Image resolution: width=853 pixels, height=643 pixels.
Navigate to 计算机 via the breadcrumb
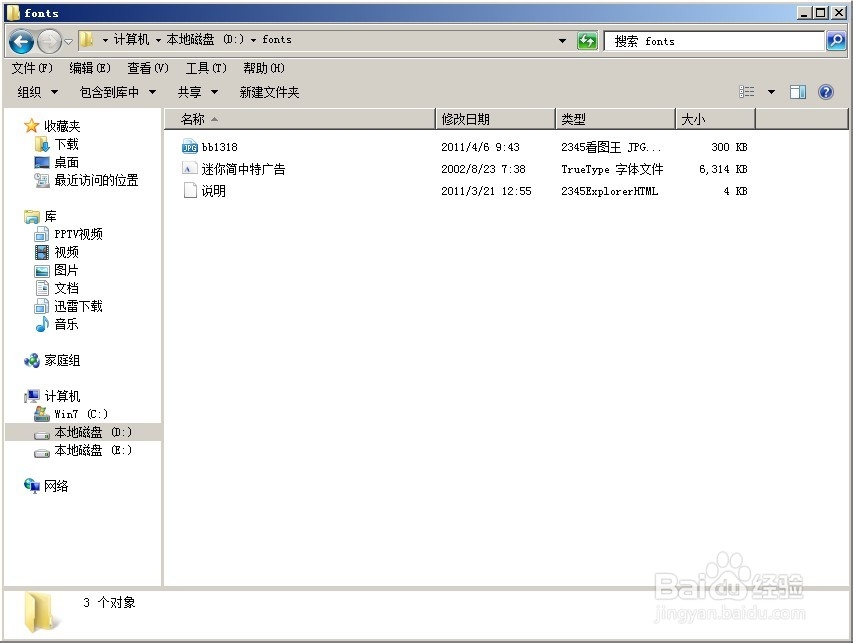[x=129, y=40]
